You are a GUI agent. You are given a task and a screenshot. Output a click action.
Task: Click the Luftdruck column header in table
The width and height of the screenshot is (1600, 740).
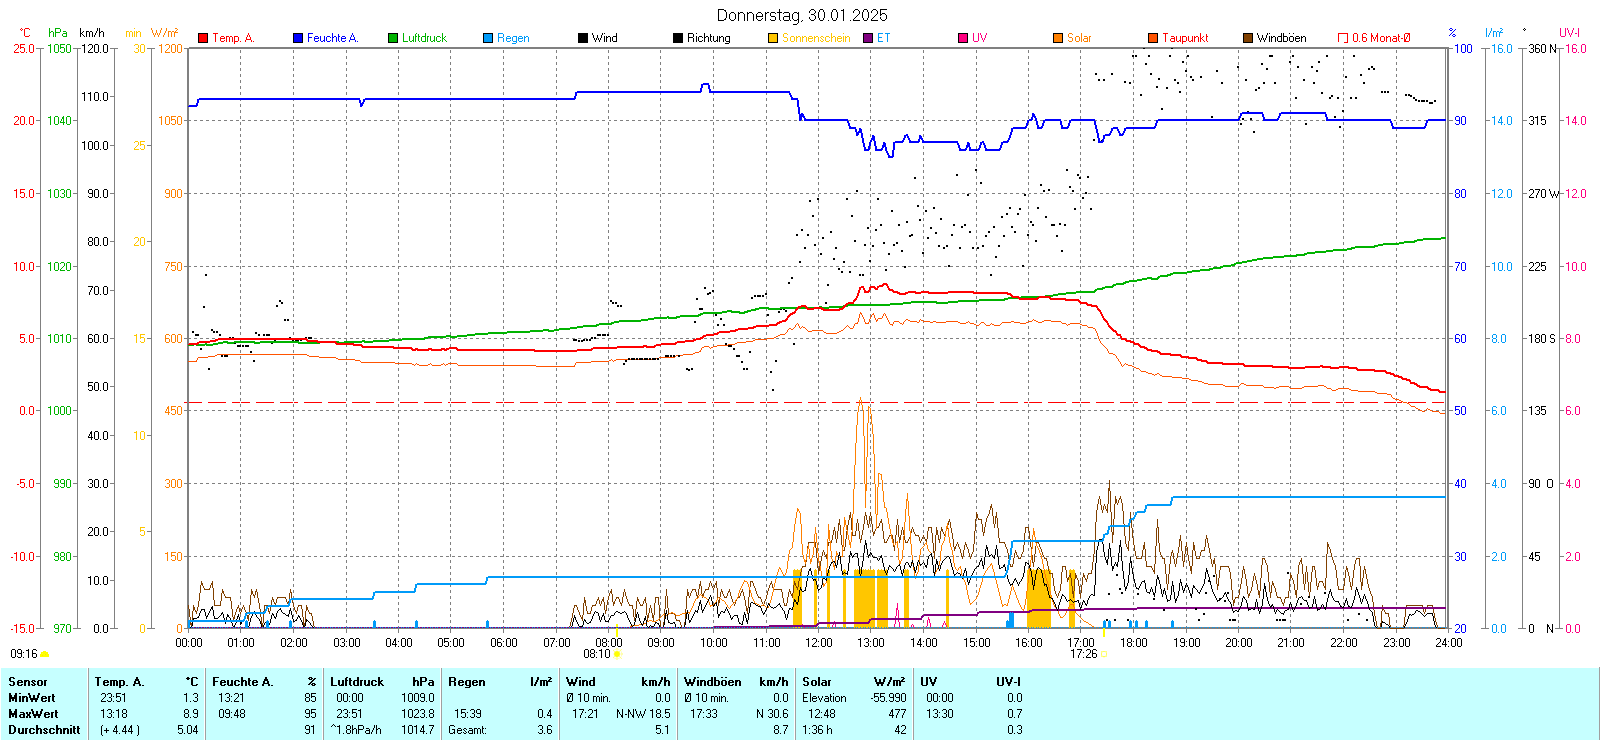[357, 682]
